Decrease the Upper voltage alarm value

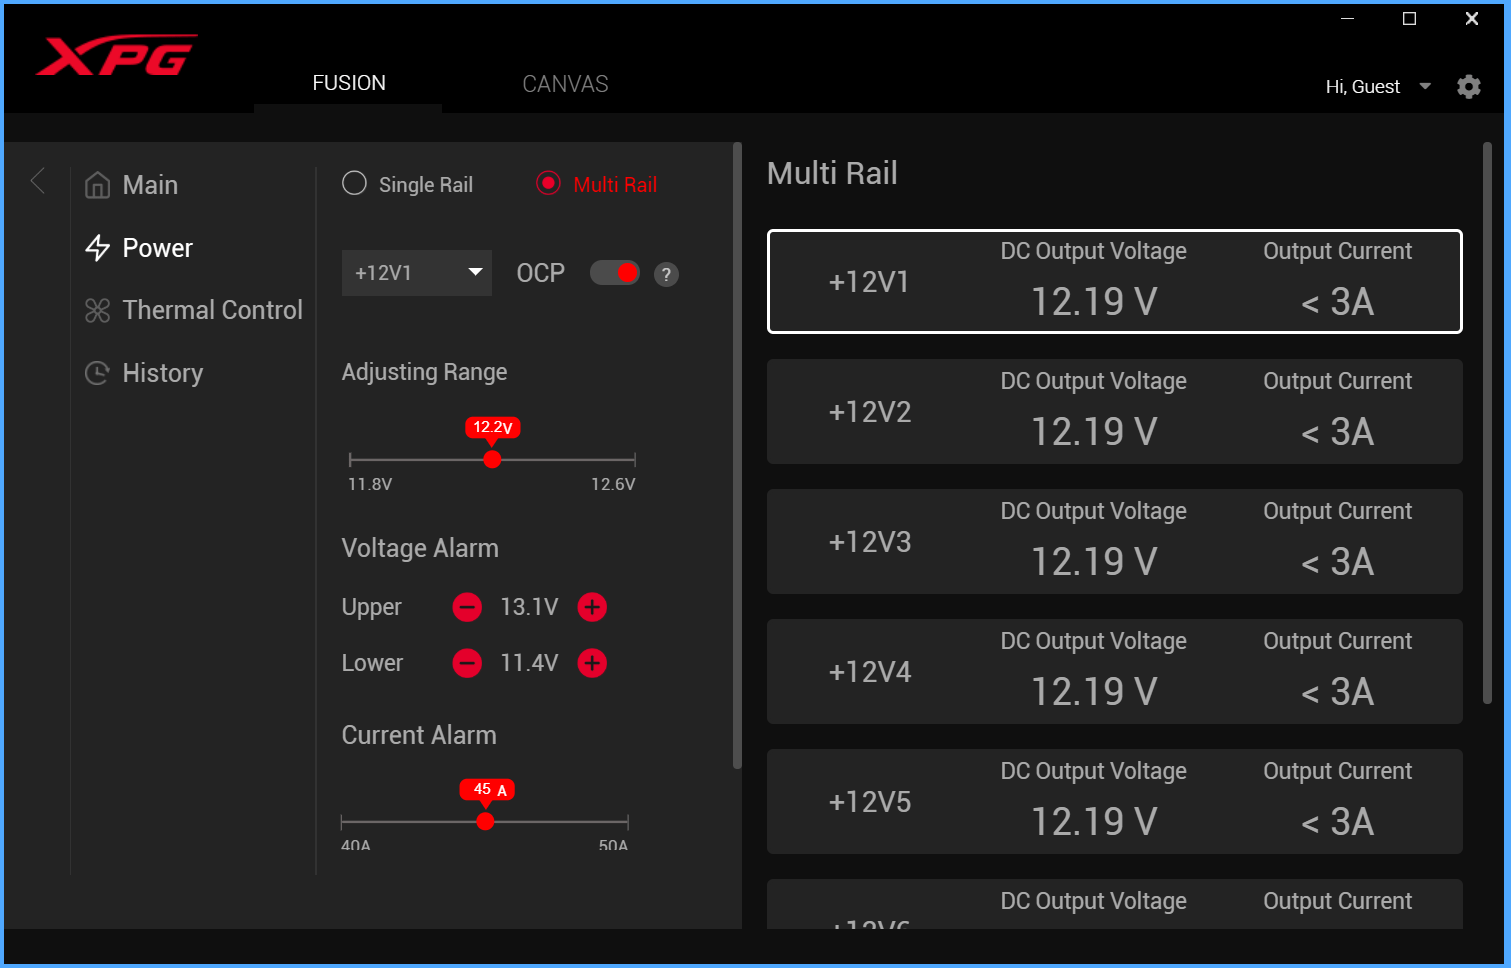[x=467, y=607]
